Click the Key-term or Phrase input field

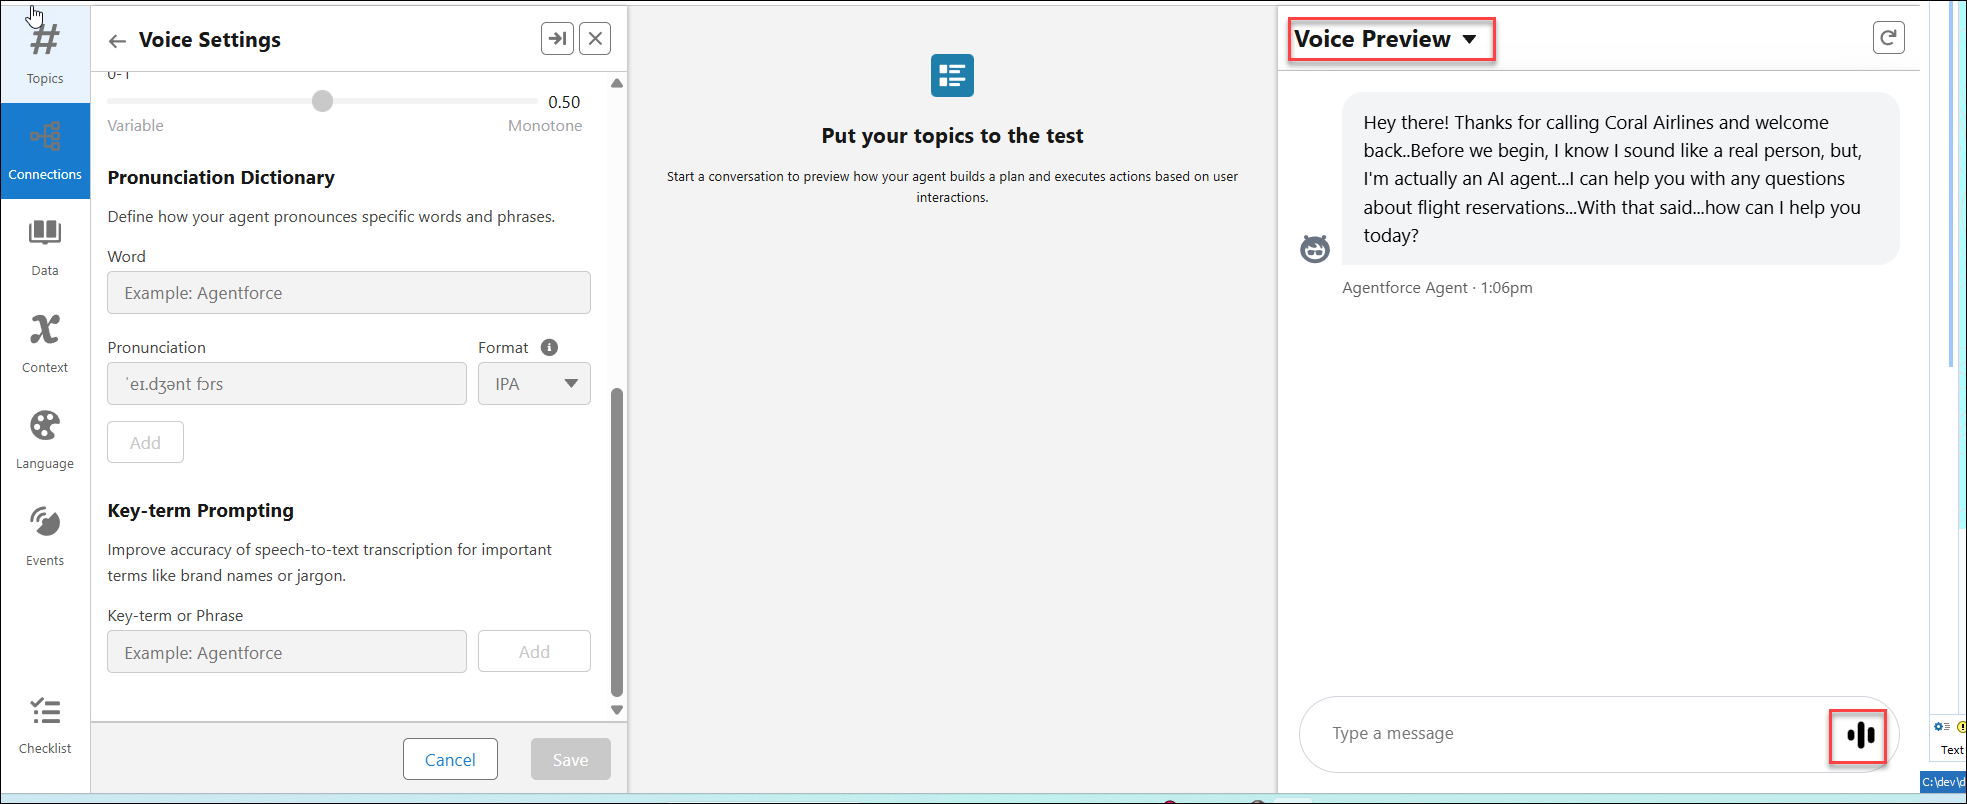pyautogui.click(x=287, y=652)
